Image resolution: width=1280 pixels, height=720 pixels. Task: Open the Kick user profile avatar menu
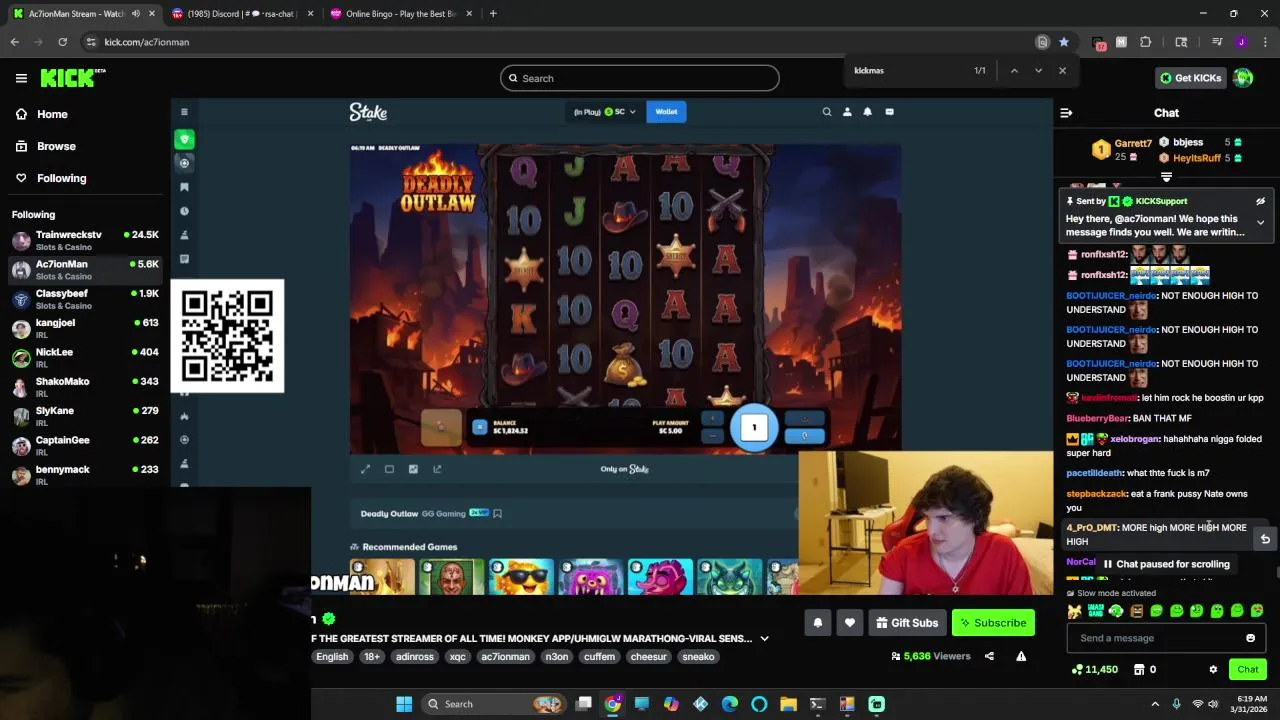pyautogui.click(x=1243, y=78)
